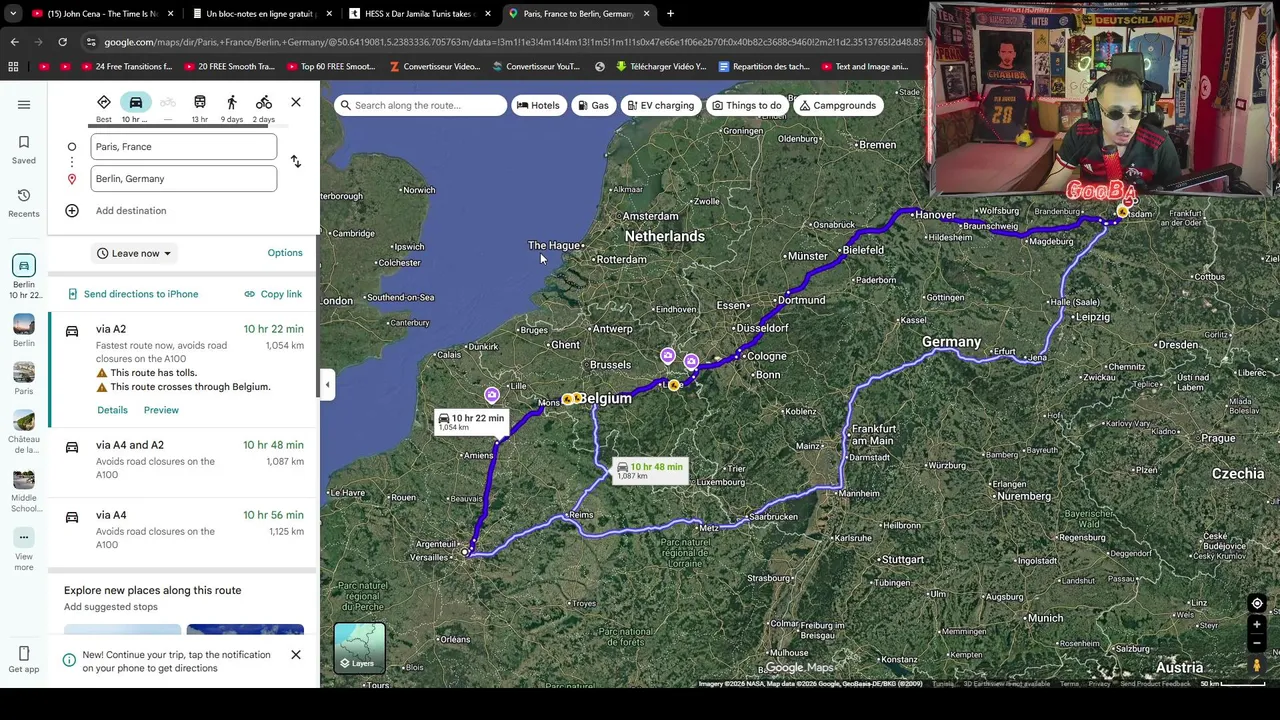Image resolution: width=1280 pixels, height=720 pixels.
Task: Click the address bar URL
Action: [x=510, y=42]
